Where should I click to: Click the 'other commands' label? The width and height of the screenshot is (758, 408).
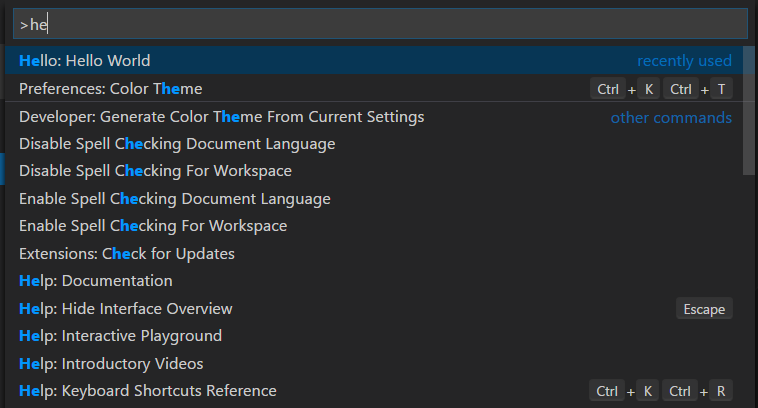671,118
